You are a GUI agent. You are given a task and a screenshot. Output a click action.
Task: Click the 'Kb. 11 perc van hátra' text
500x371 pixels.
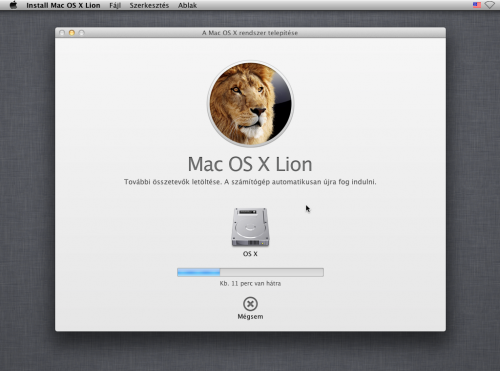coord(250,283)
